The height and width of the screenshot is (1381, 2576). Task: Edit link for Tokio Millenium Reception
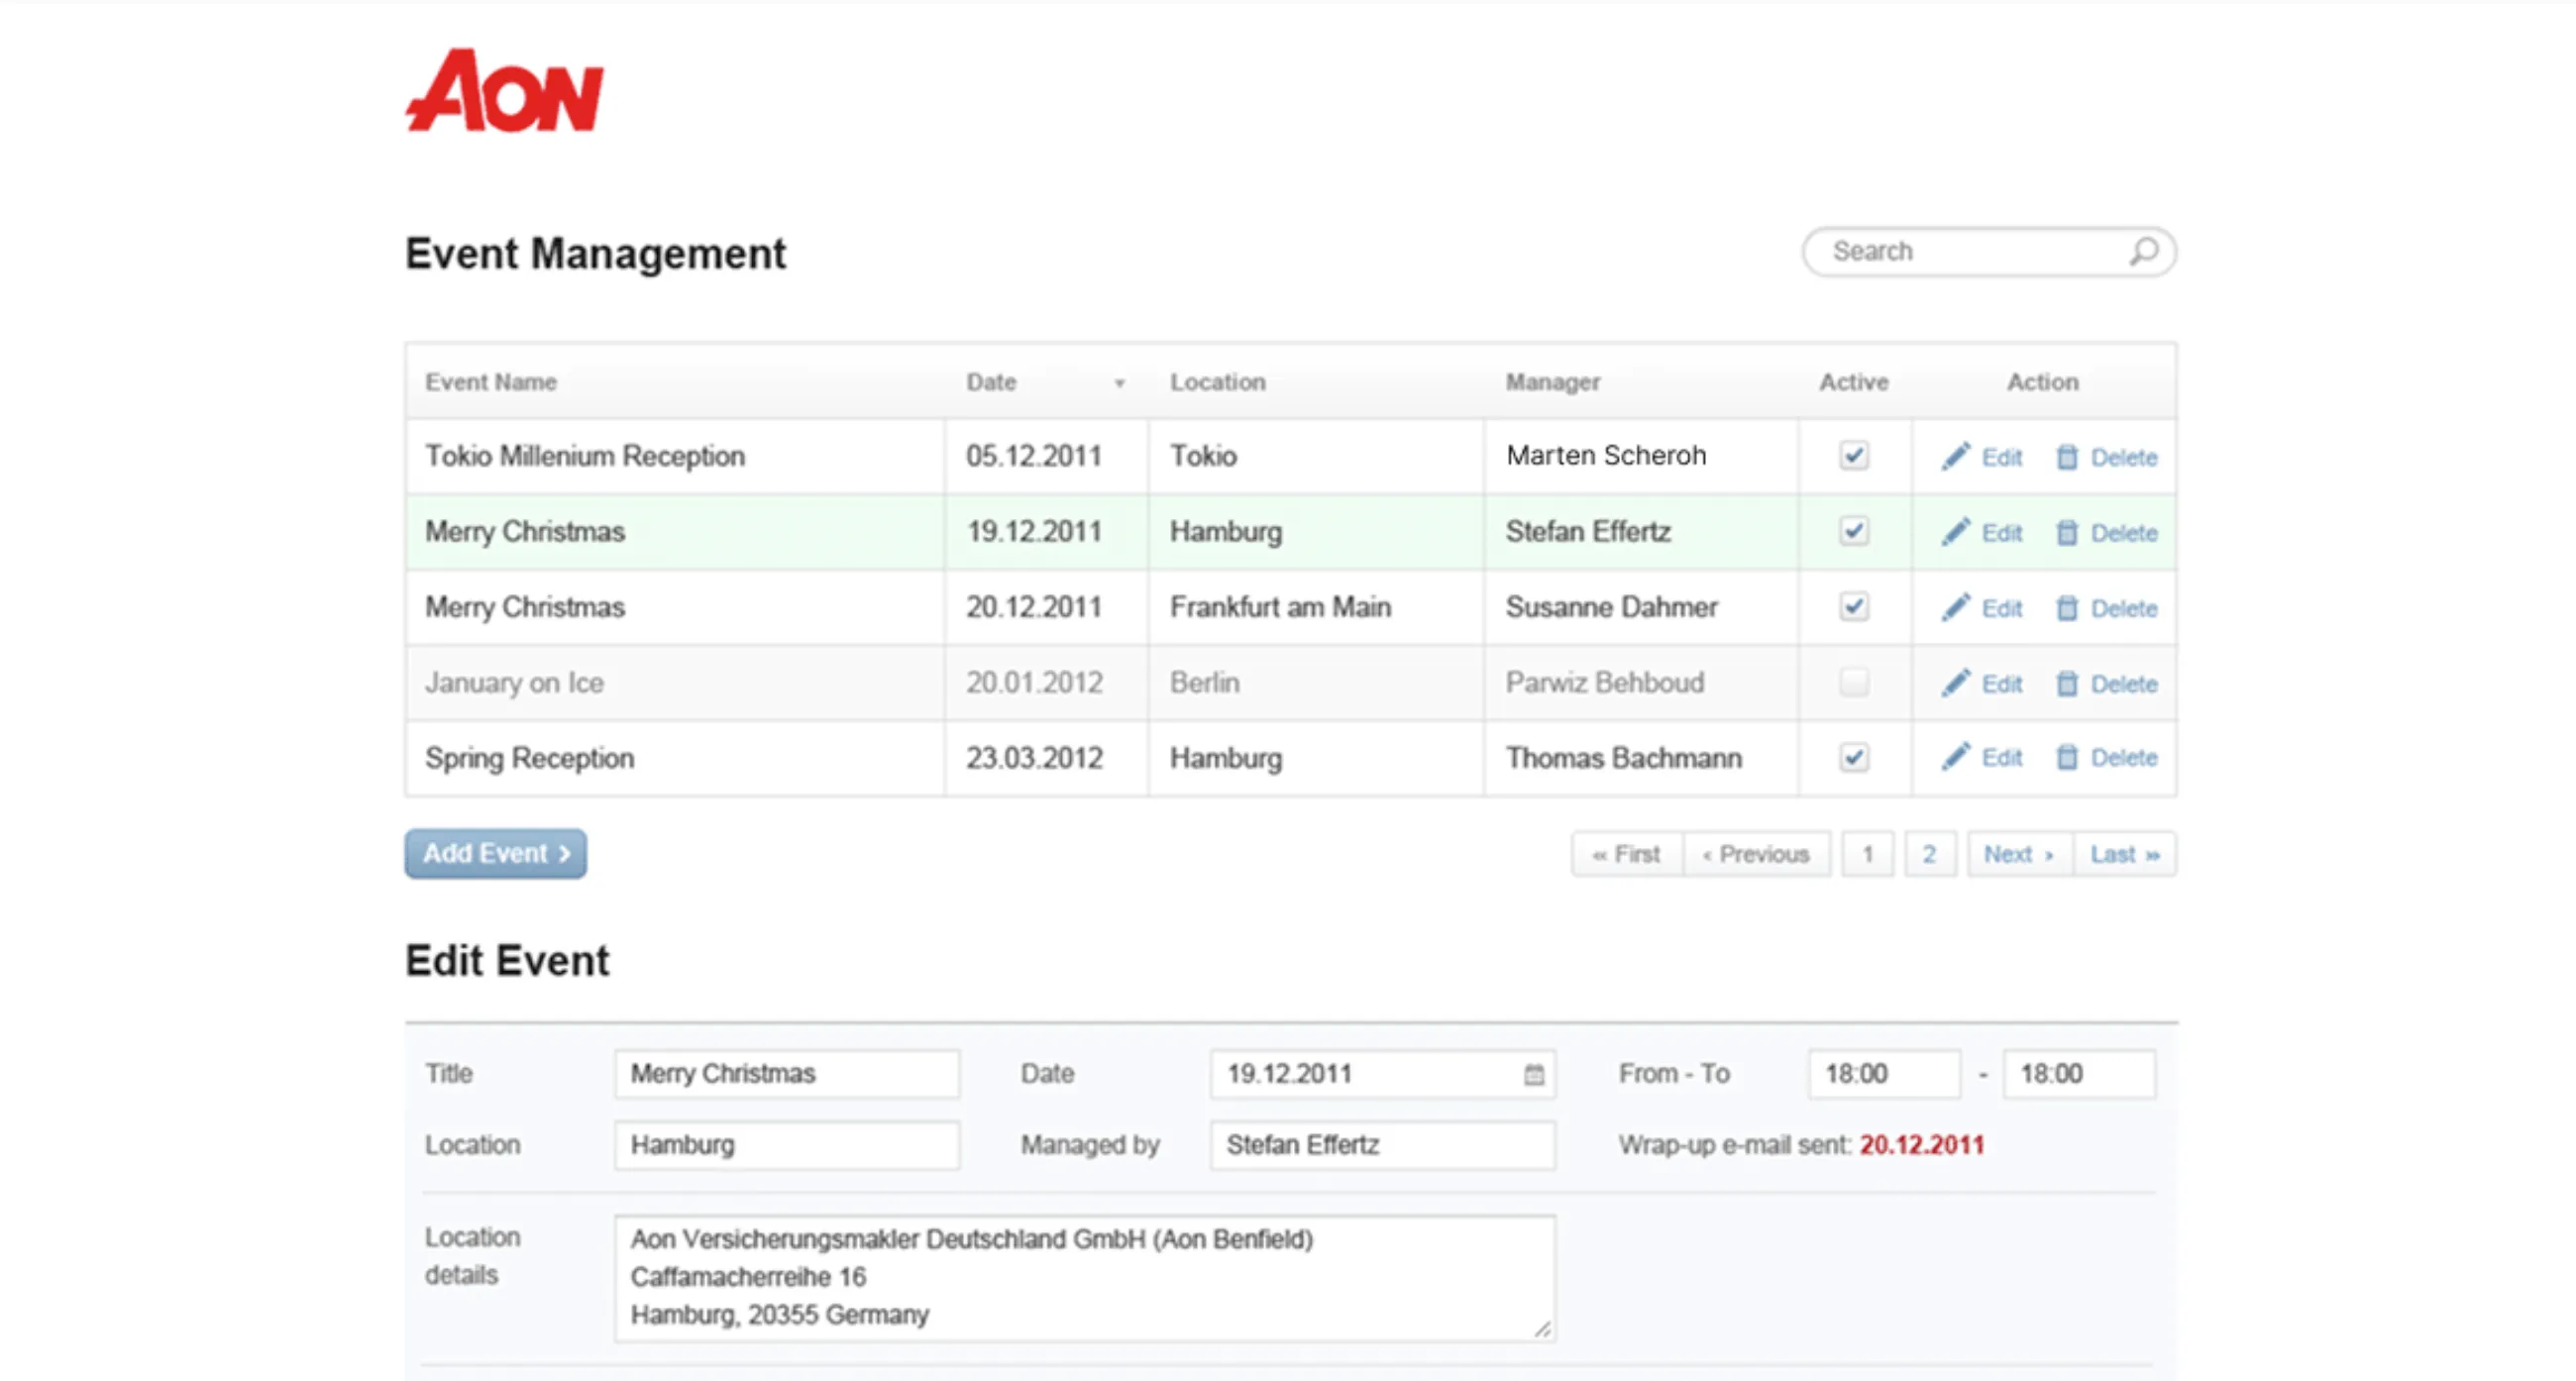[x=2001, y=458]
